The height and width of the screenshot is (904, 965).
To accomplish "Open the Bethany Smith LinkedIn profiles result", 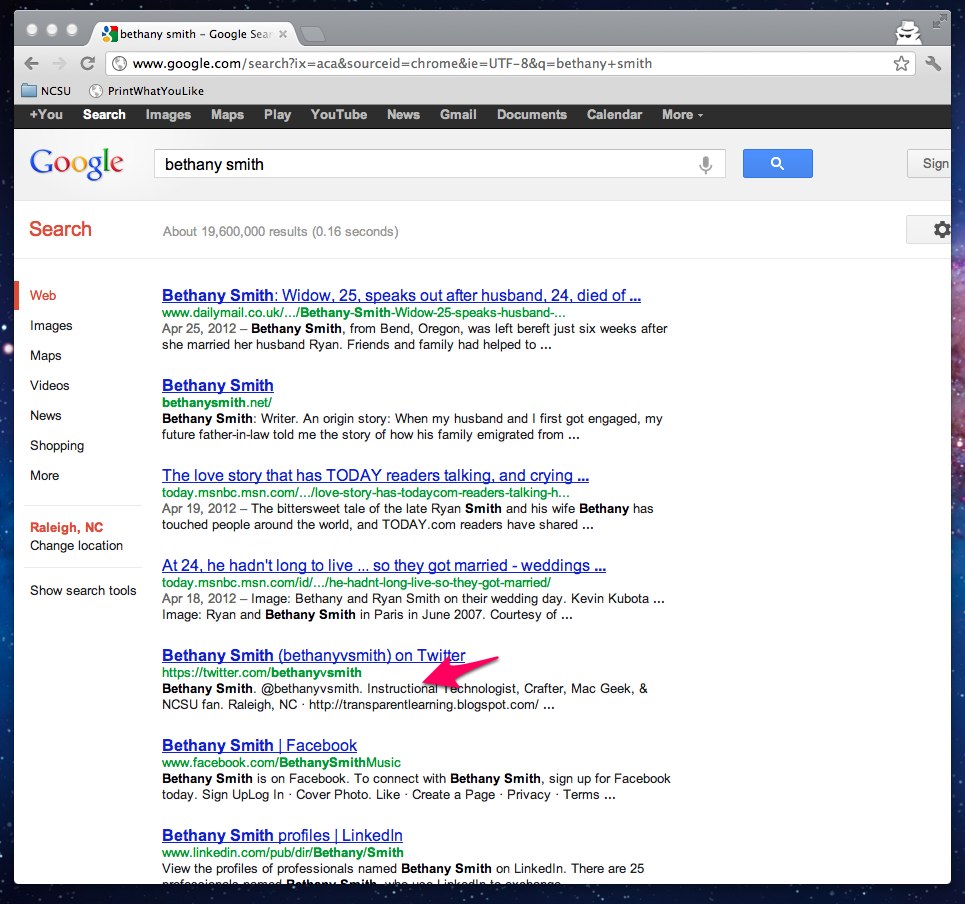I will coord(282,836).
